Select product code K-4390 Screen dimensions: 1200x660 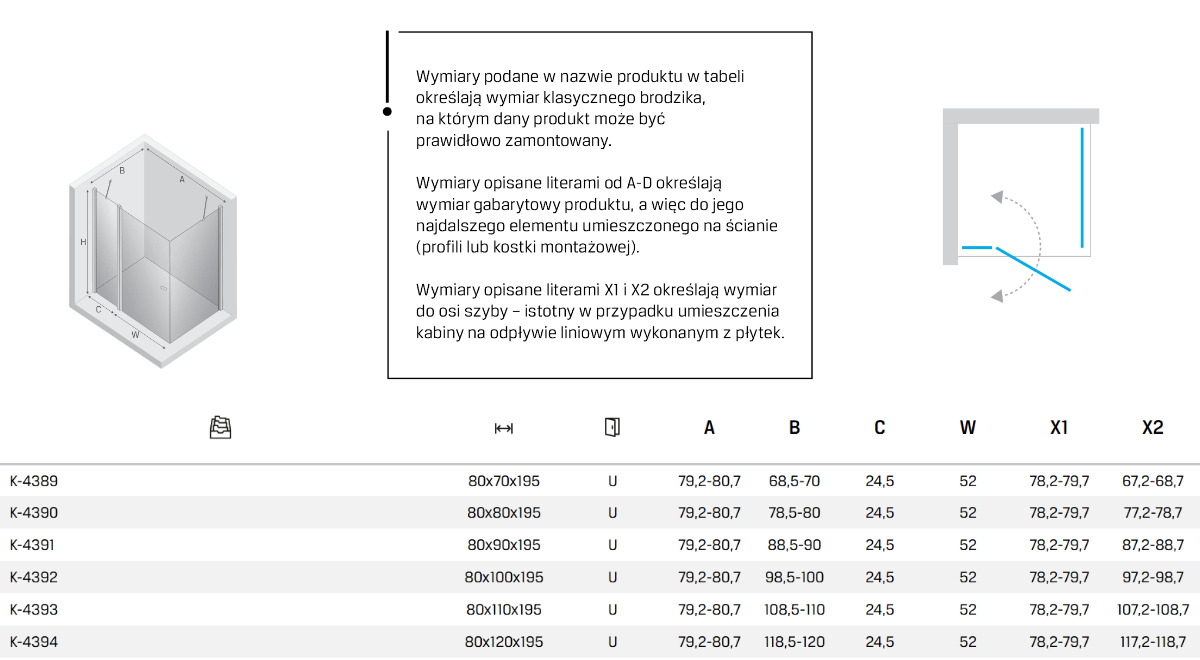(x=34, y=513)
